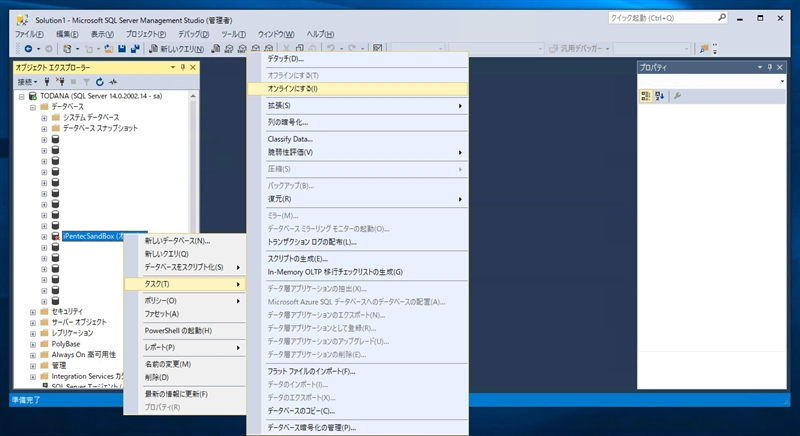Expand the レプリケーション folder
The image size is (800, 436).
point(33,333)
